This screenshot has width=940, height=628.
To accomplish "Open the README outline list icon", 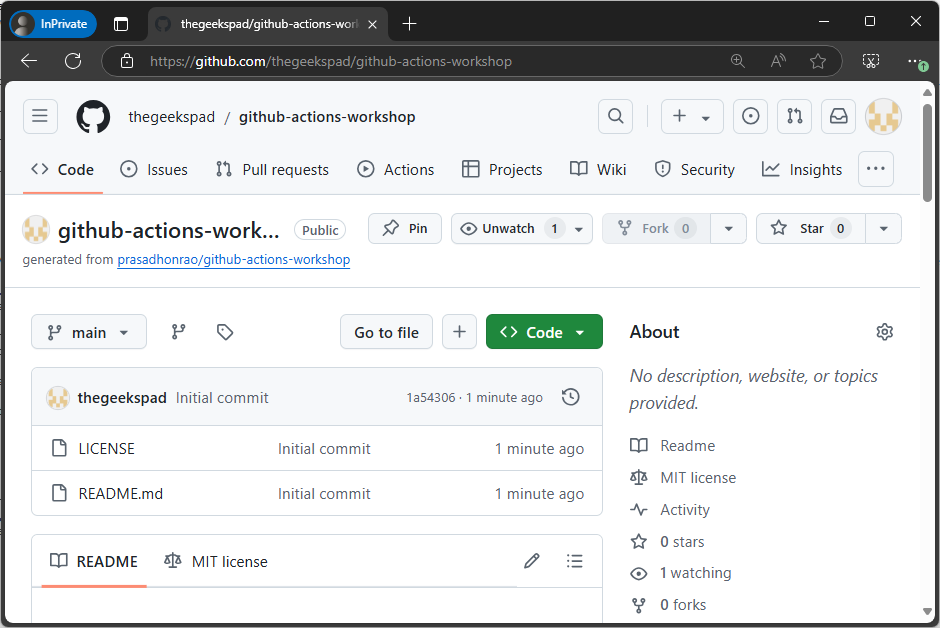I will click(x=574, y=561).
